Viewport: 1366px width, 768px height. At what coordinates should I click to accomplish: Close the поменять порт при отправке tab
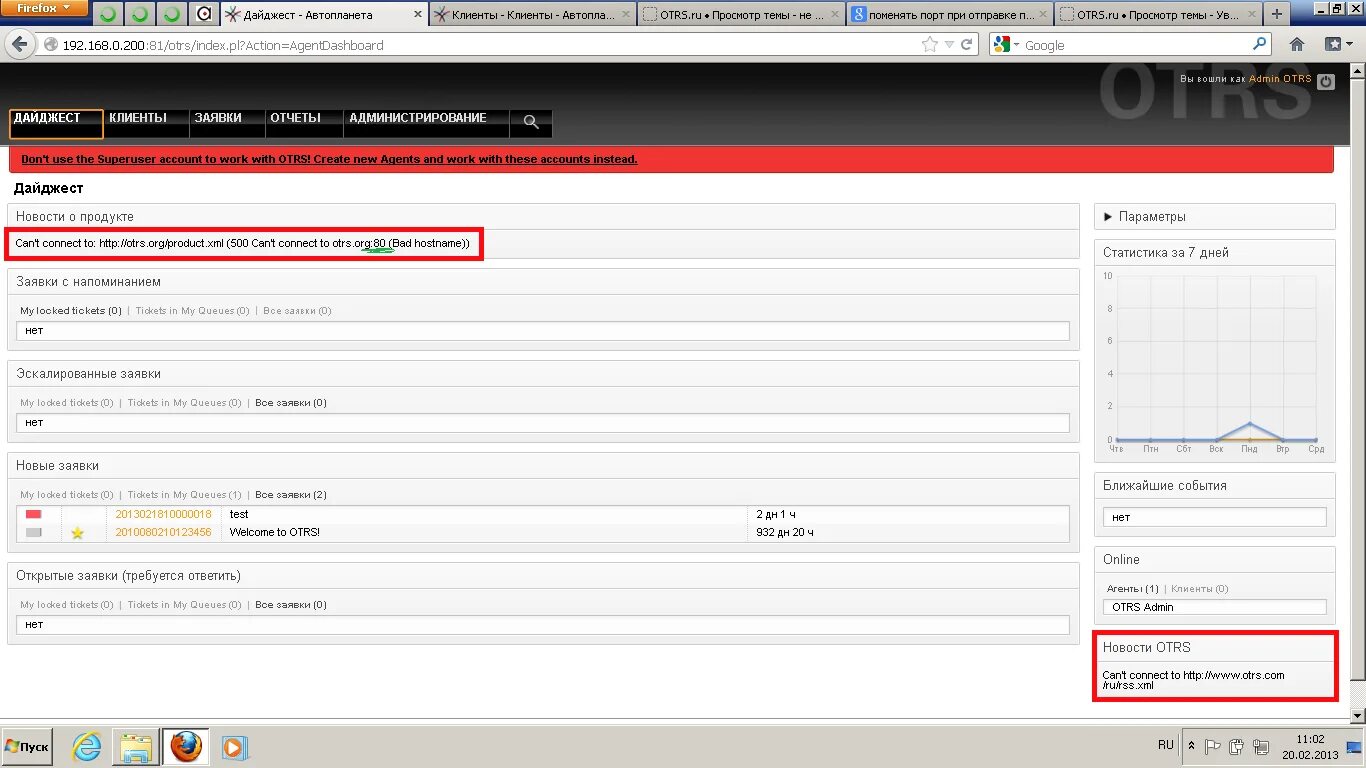[x=1041, y=15]
